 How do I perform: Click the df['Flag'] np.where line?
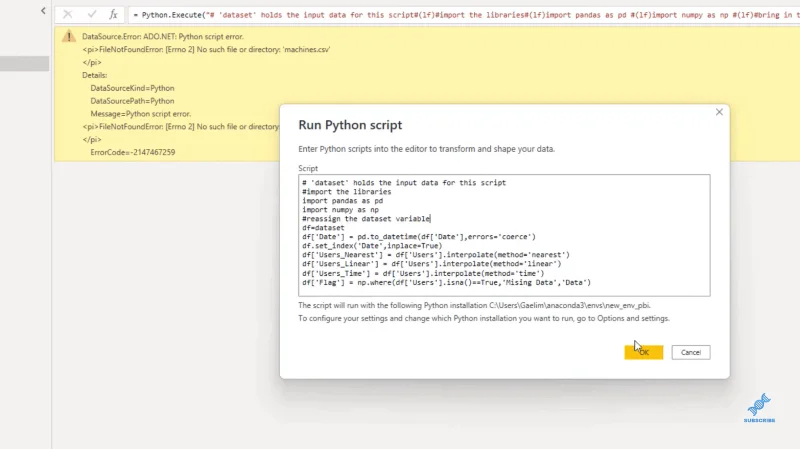click(446, 282)
